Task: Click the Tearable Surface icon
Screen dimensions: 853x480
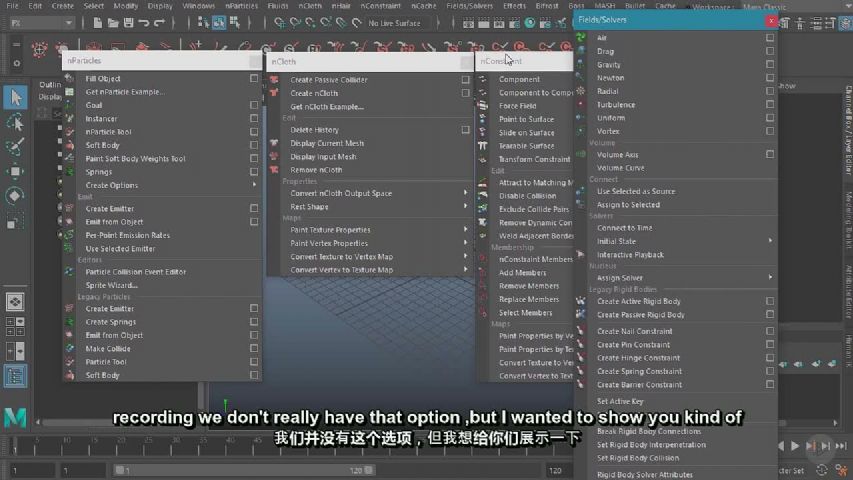Action: click(483, 146)
